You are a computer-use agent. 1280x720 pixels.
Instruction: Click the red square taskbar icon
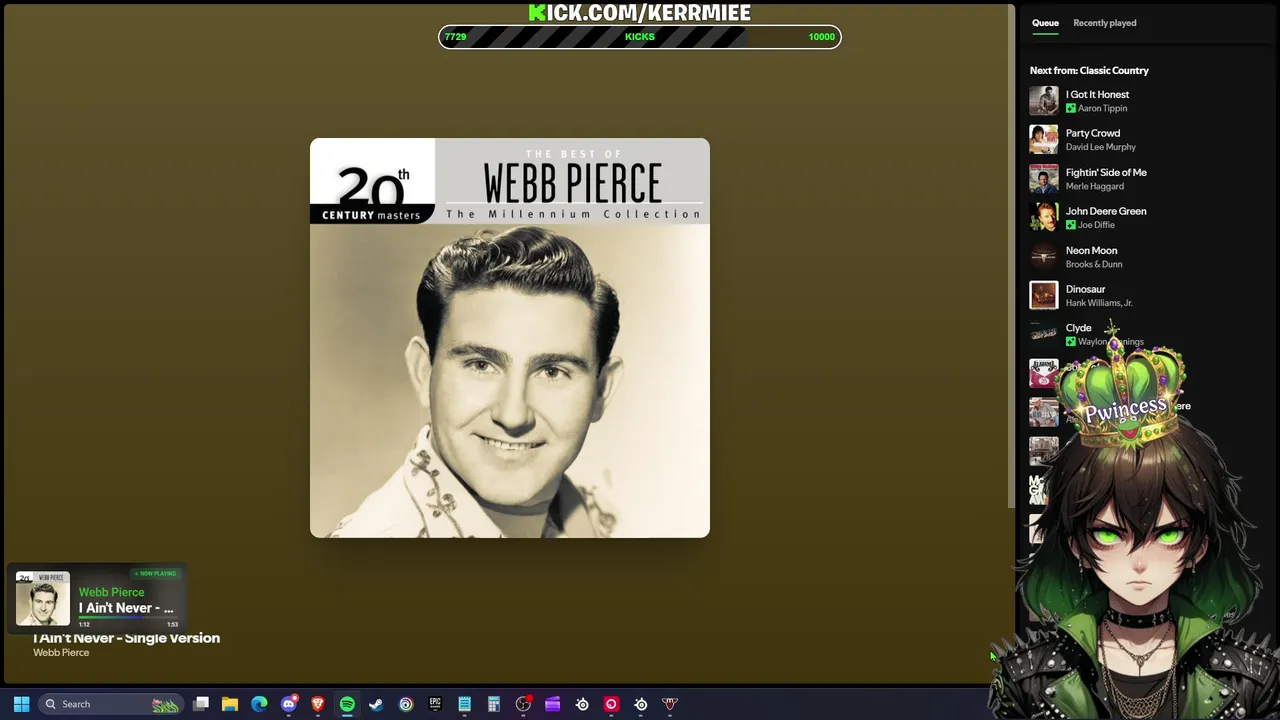611,704
